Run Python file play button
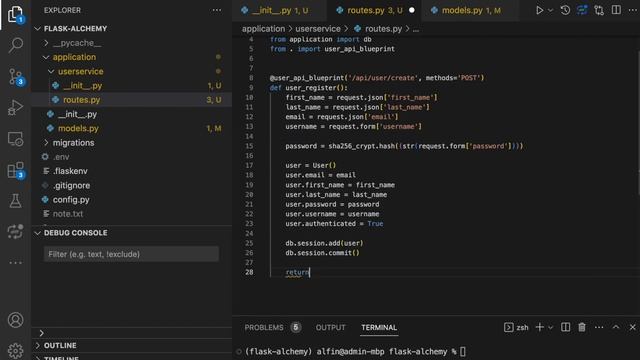The image size is (640, 360). [x=539, y=10]
